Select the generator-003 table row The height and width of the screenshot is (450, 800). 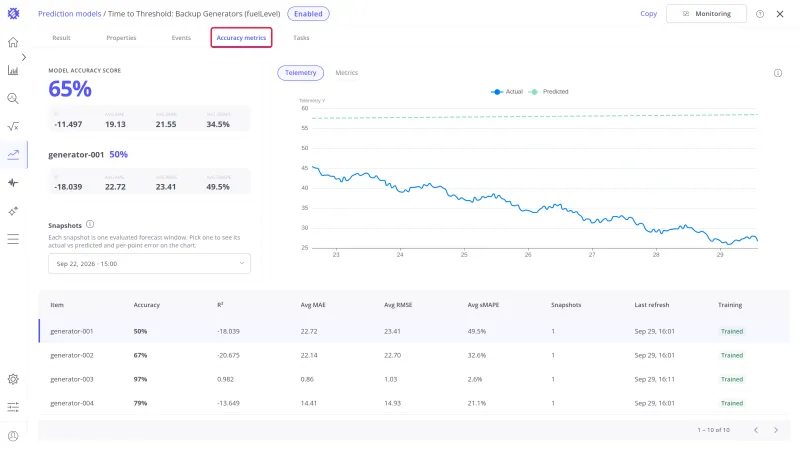[414, 379]
